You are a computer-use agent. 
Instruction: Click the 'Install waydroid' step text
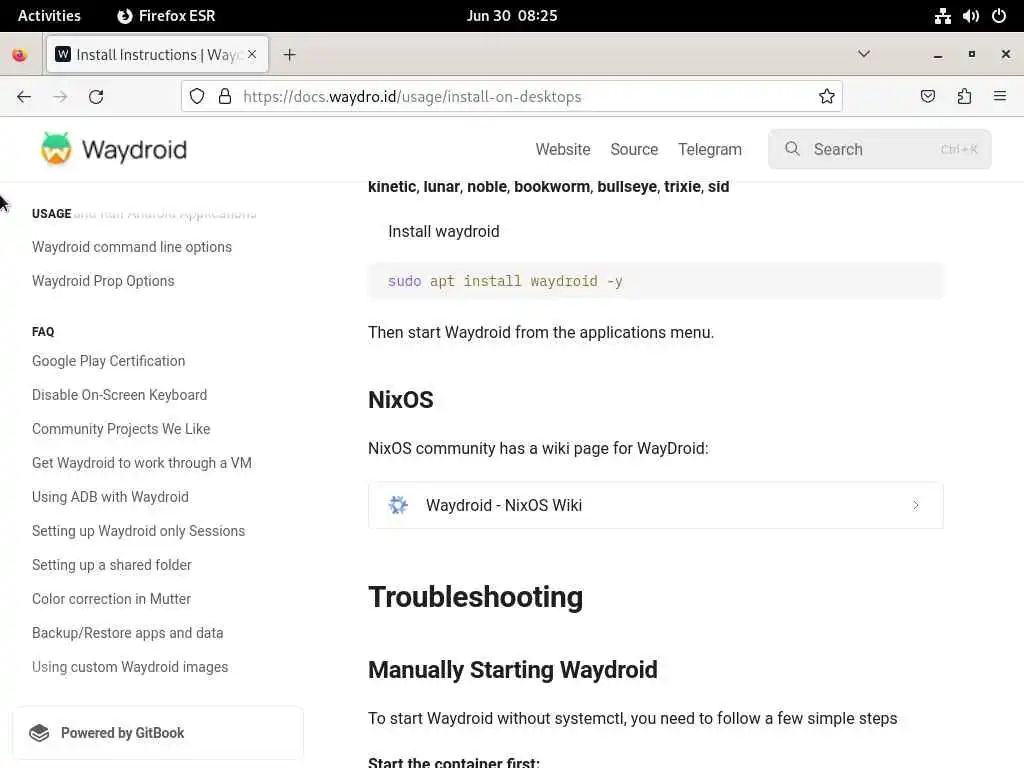444,231
